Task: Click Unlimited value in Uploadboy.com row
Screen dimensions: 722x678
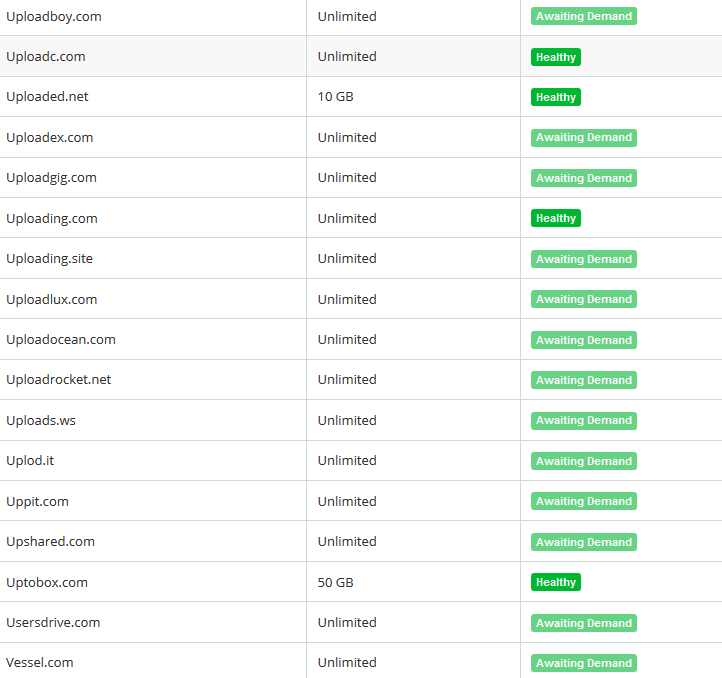Action: click(x=347, y=17)
